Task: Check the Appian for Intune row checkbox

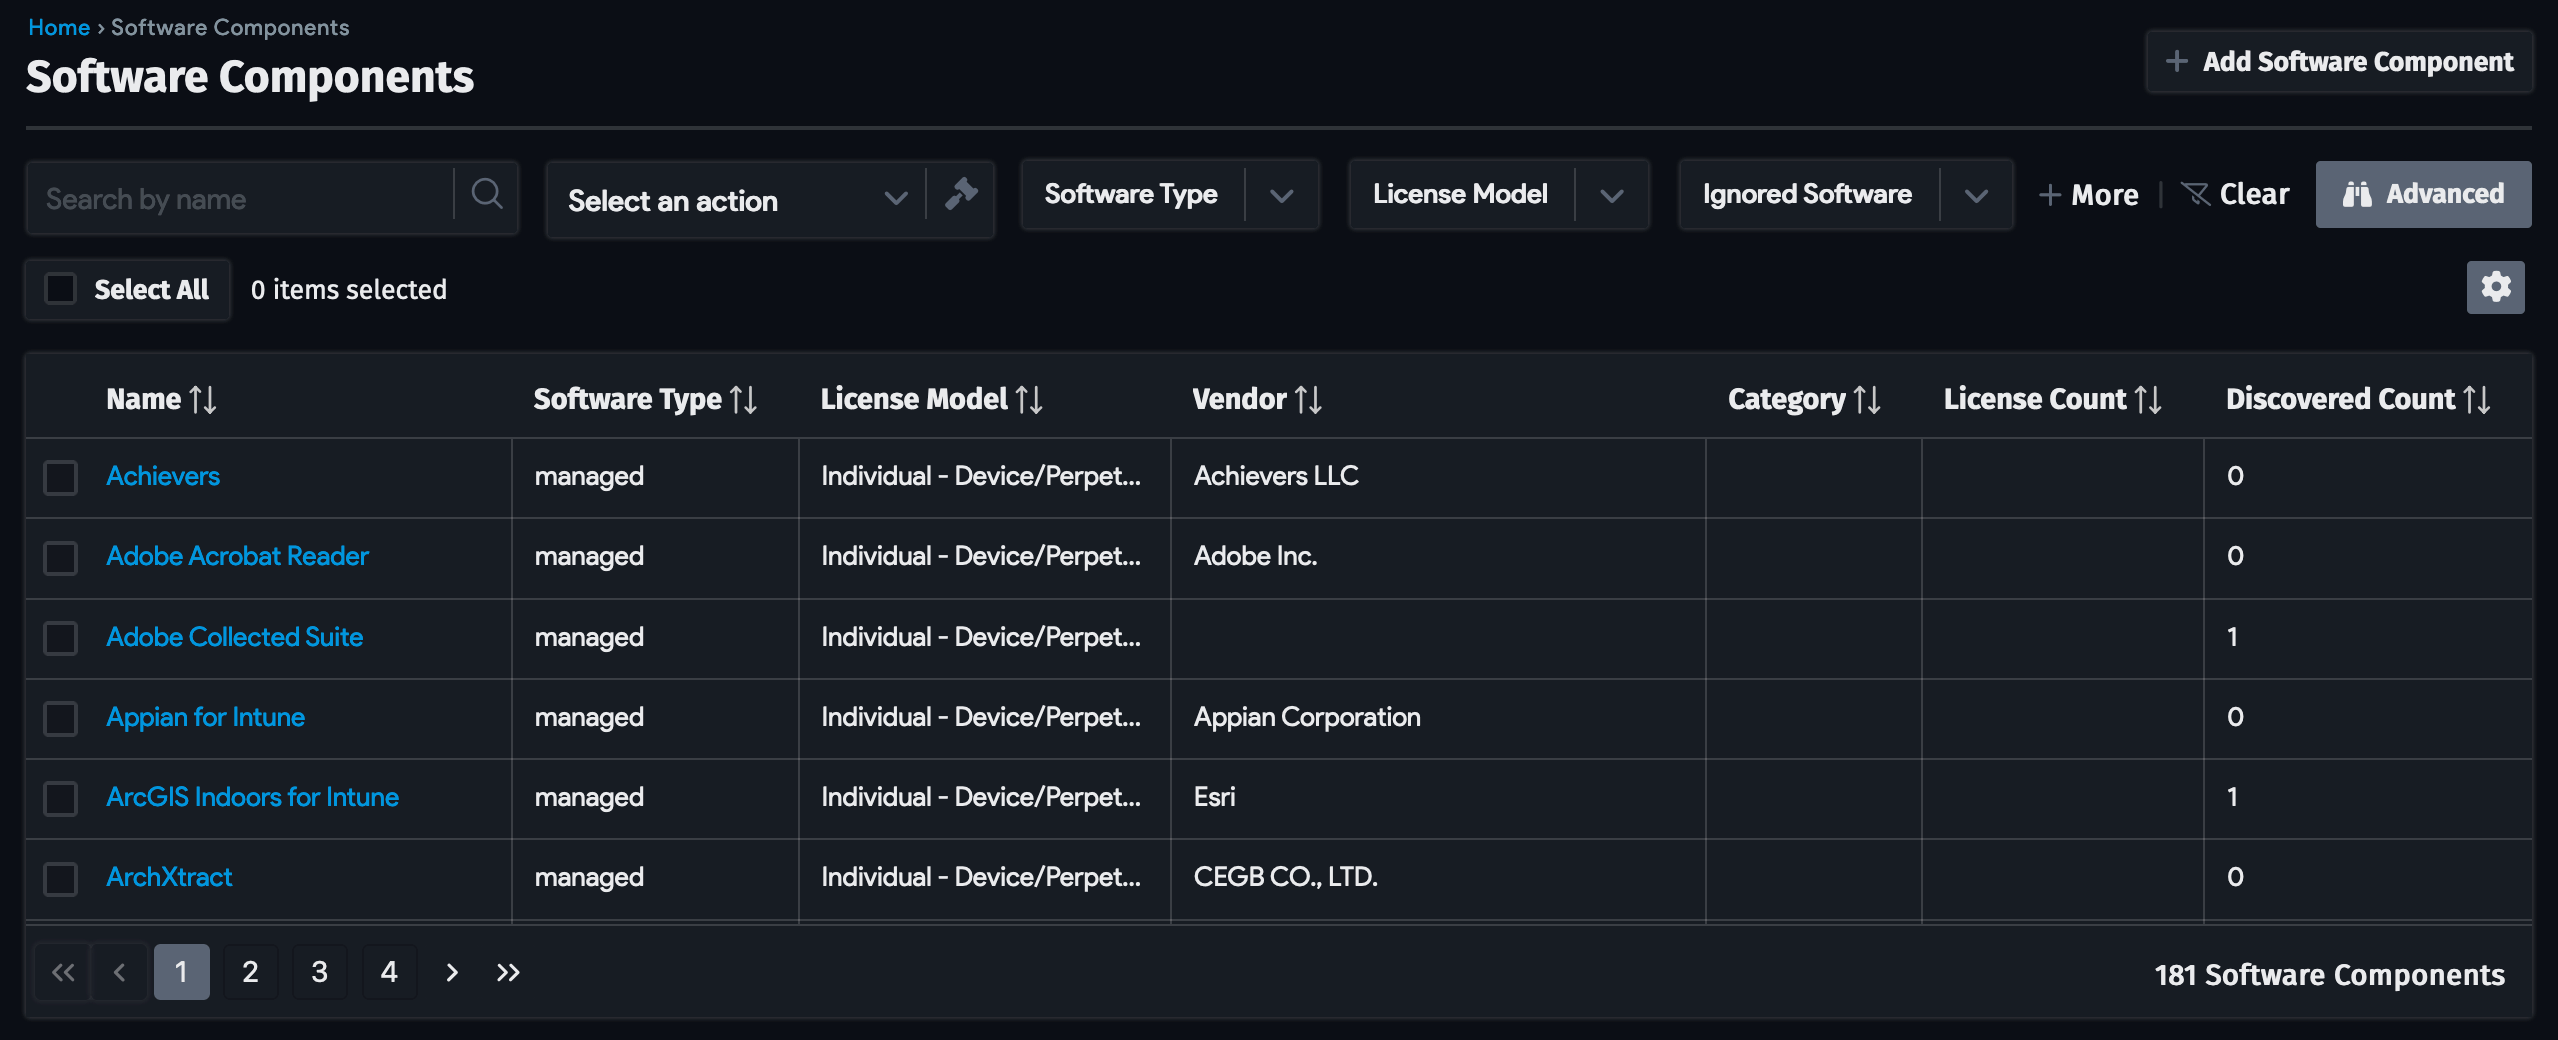Action: [61, 718]
